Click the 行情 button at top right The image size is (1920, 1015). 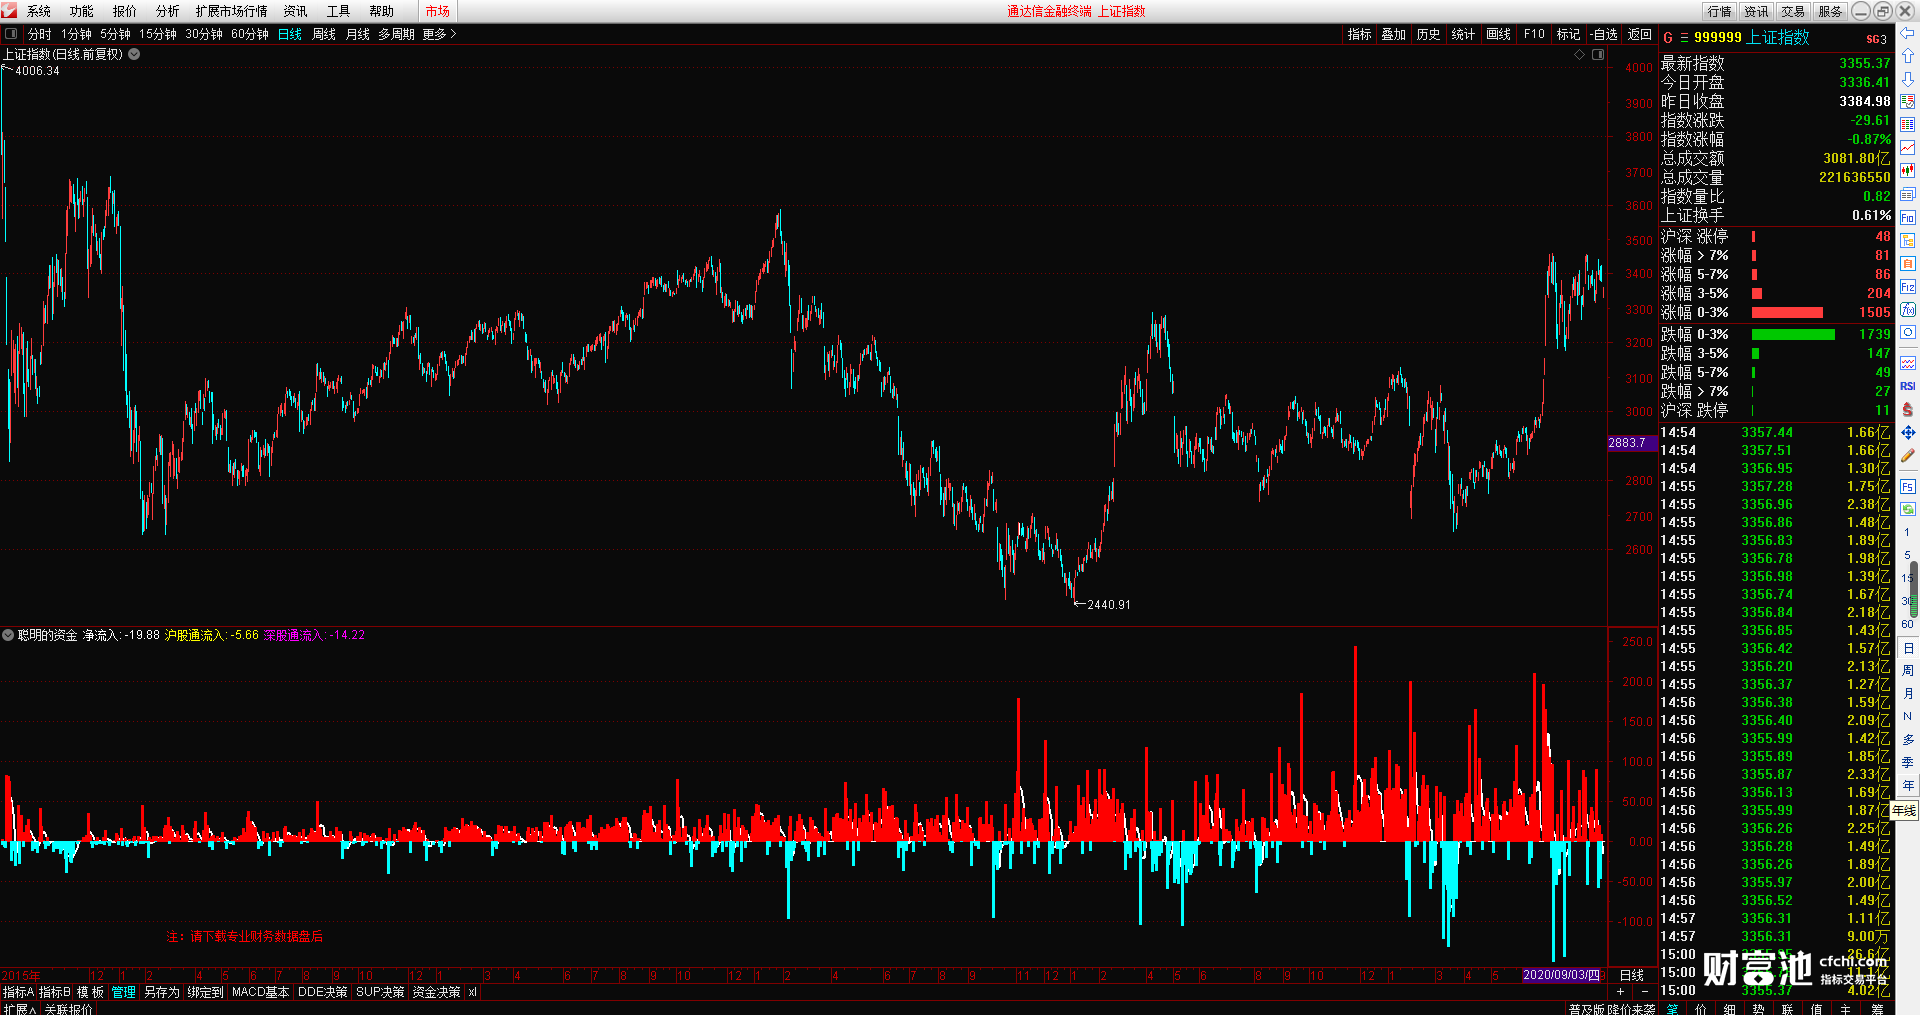tap(1720, 11)
